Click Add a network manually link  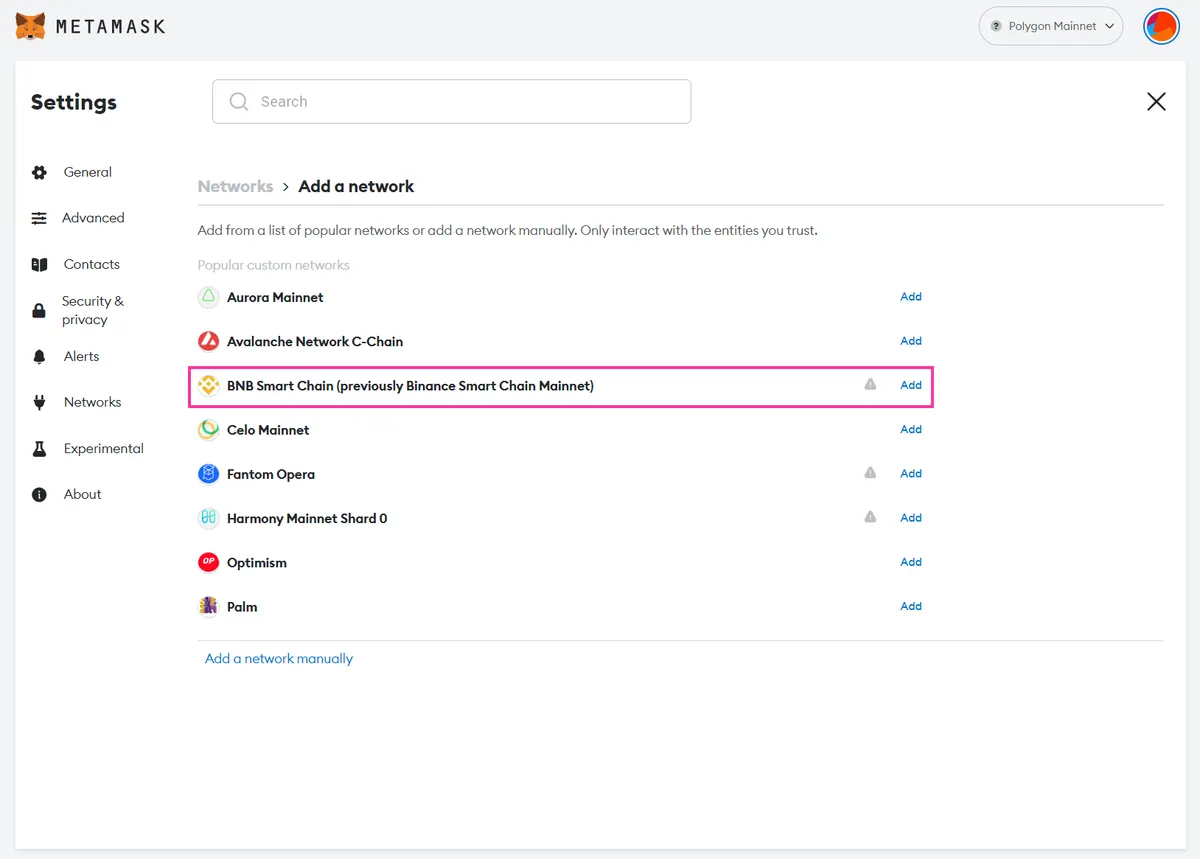pos(279,658)
